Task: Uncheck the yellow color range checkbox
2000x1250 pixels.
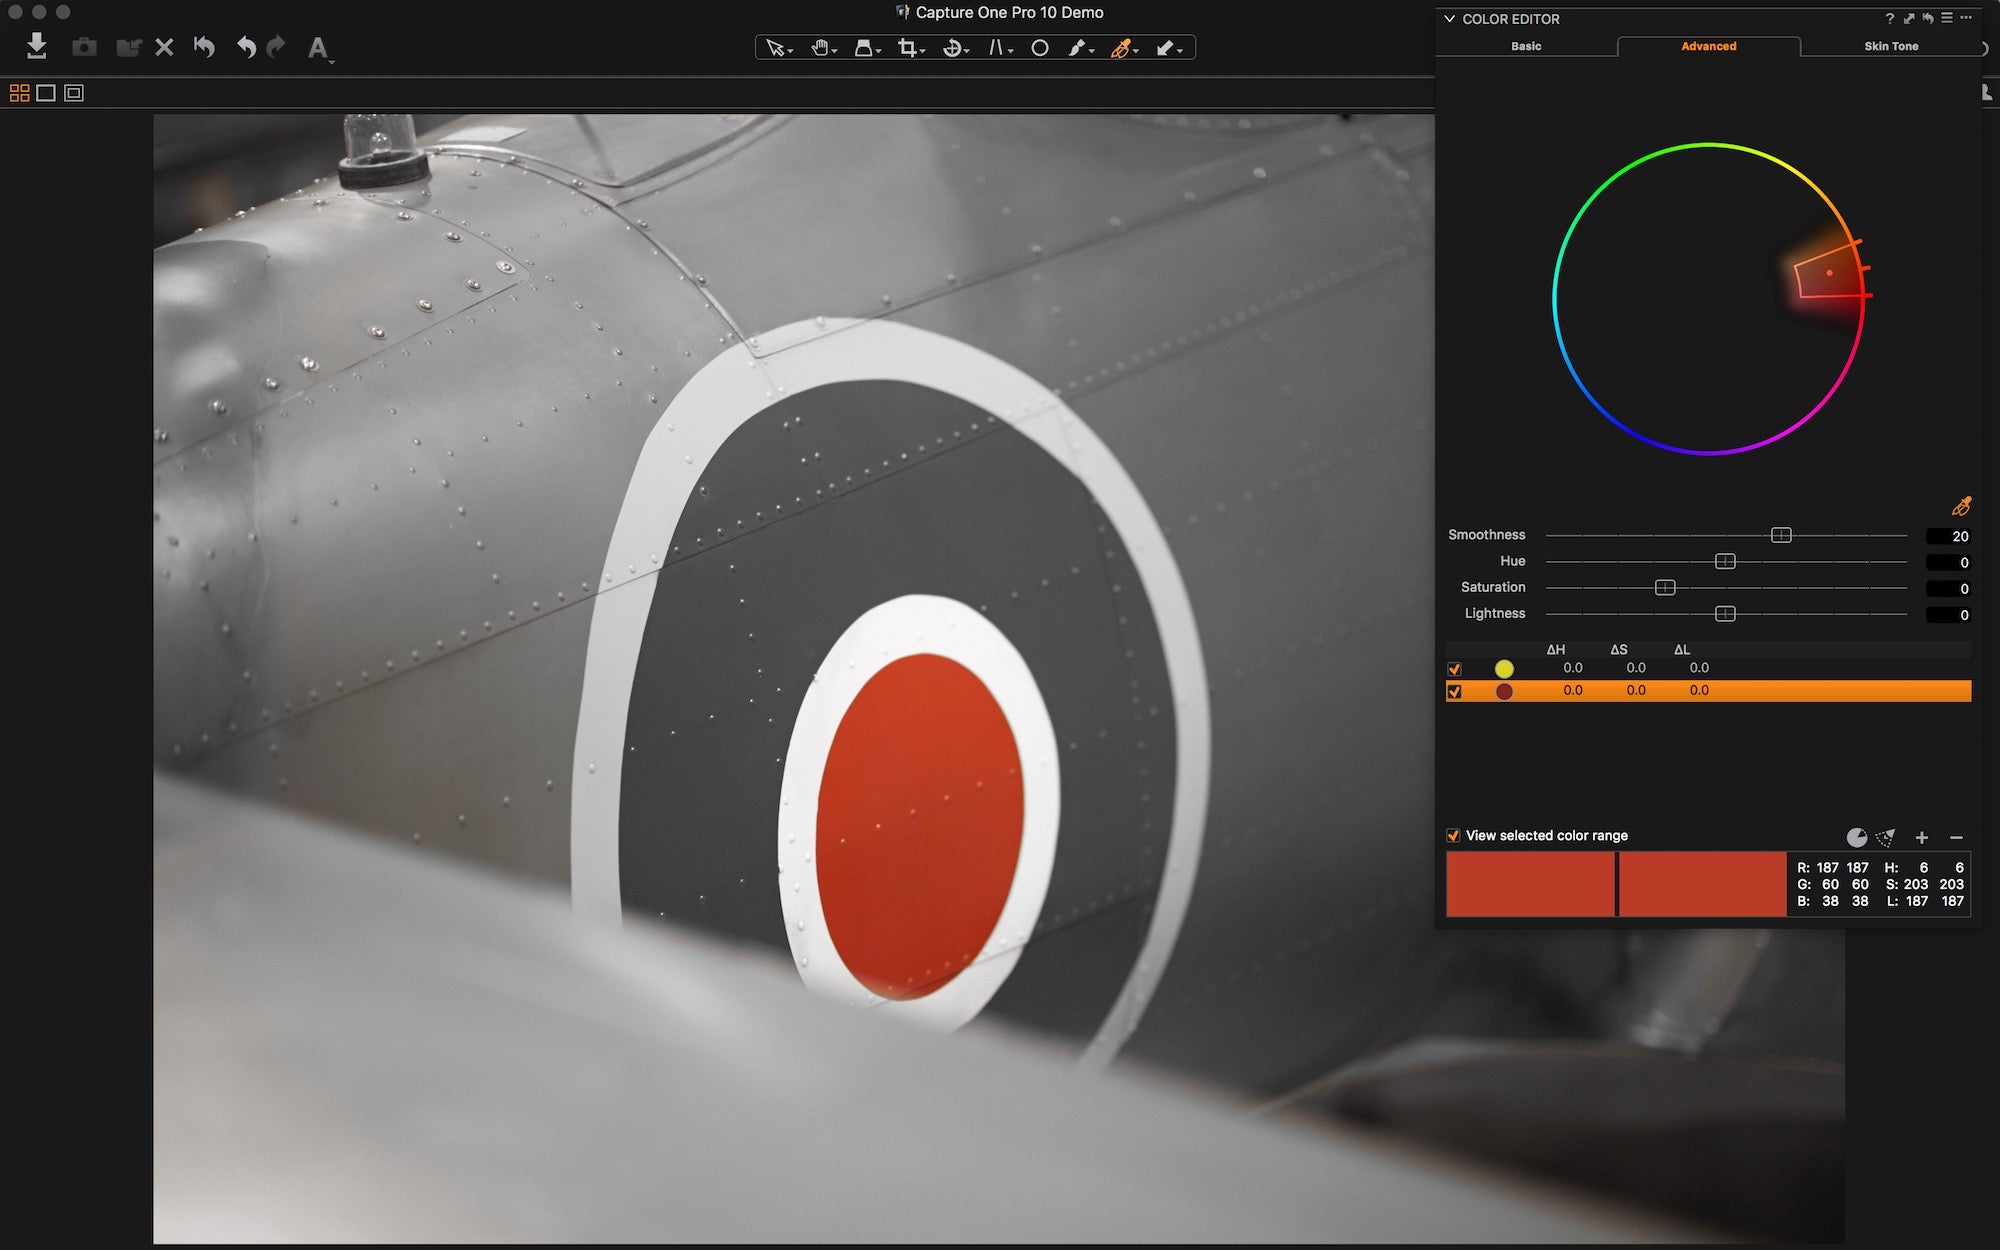Action: [x=1454, y=669]
